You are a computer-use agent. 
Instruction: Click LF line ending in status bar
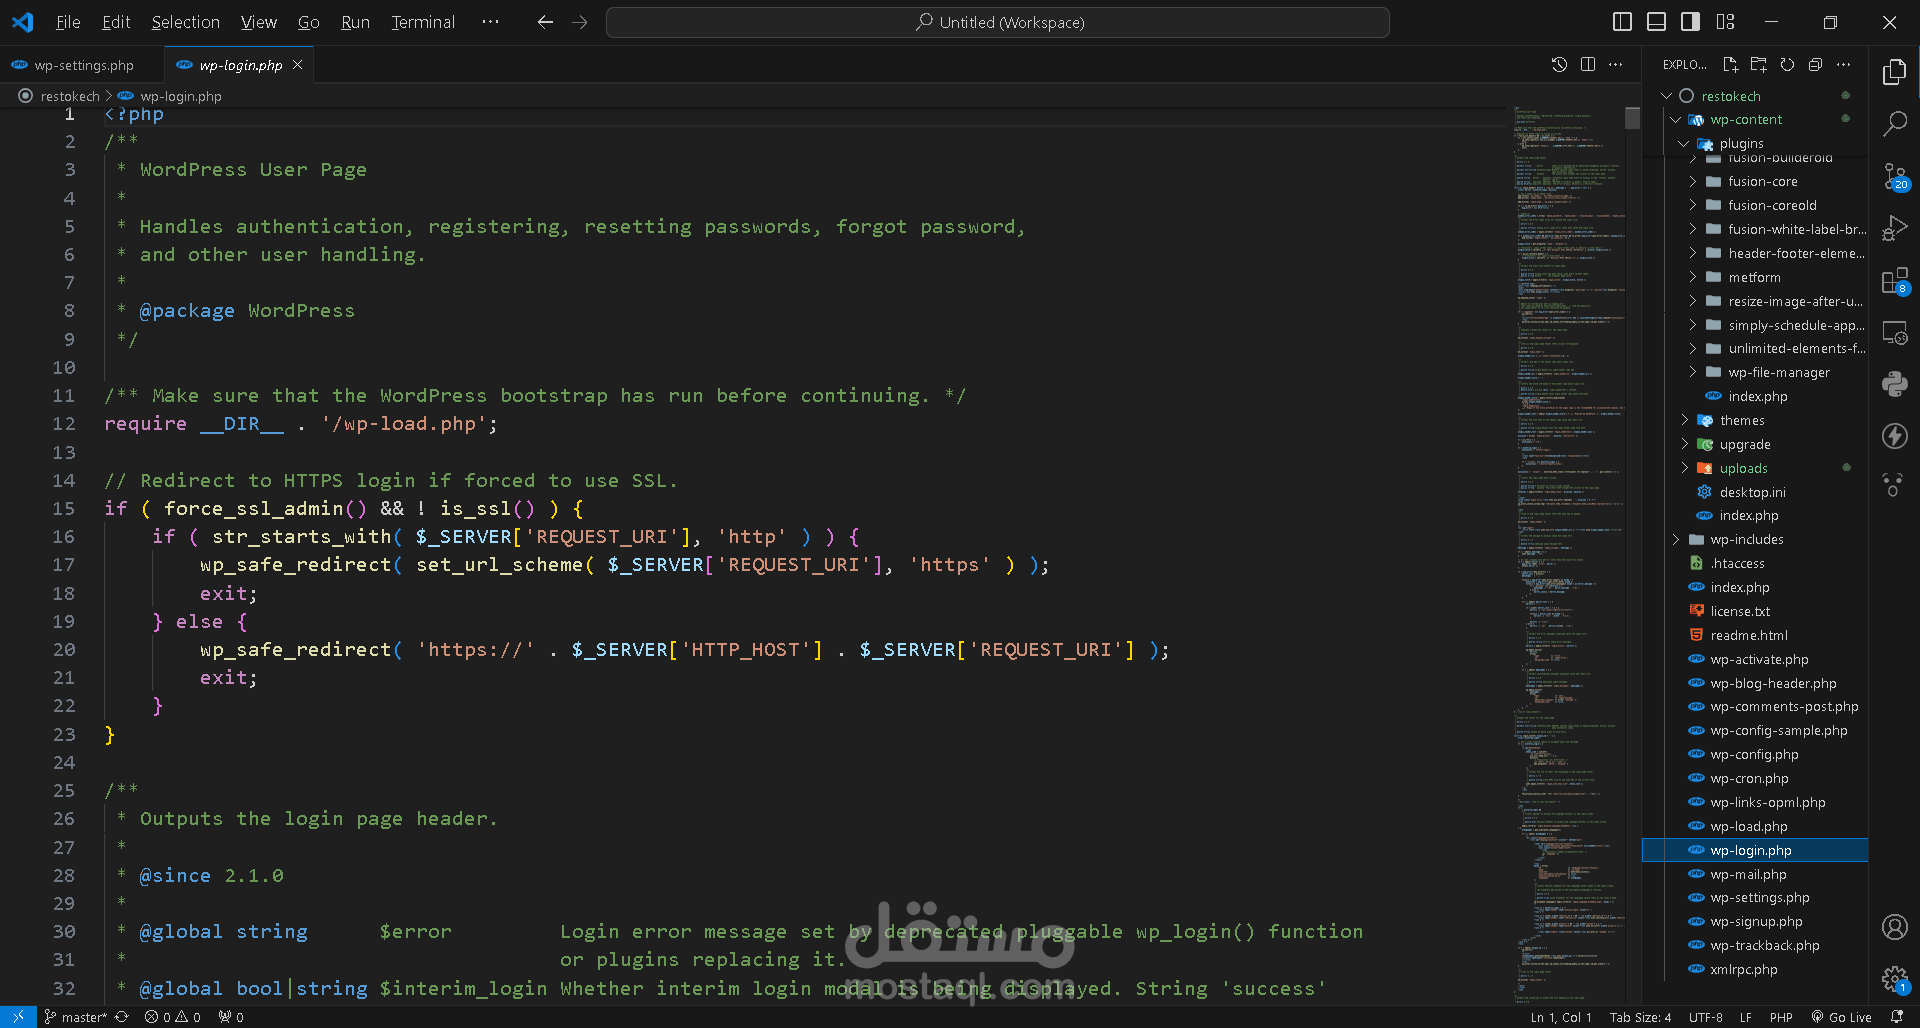tap(1745, 1017)
